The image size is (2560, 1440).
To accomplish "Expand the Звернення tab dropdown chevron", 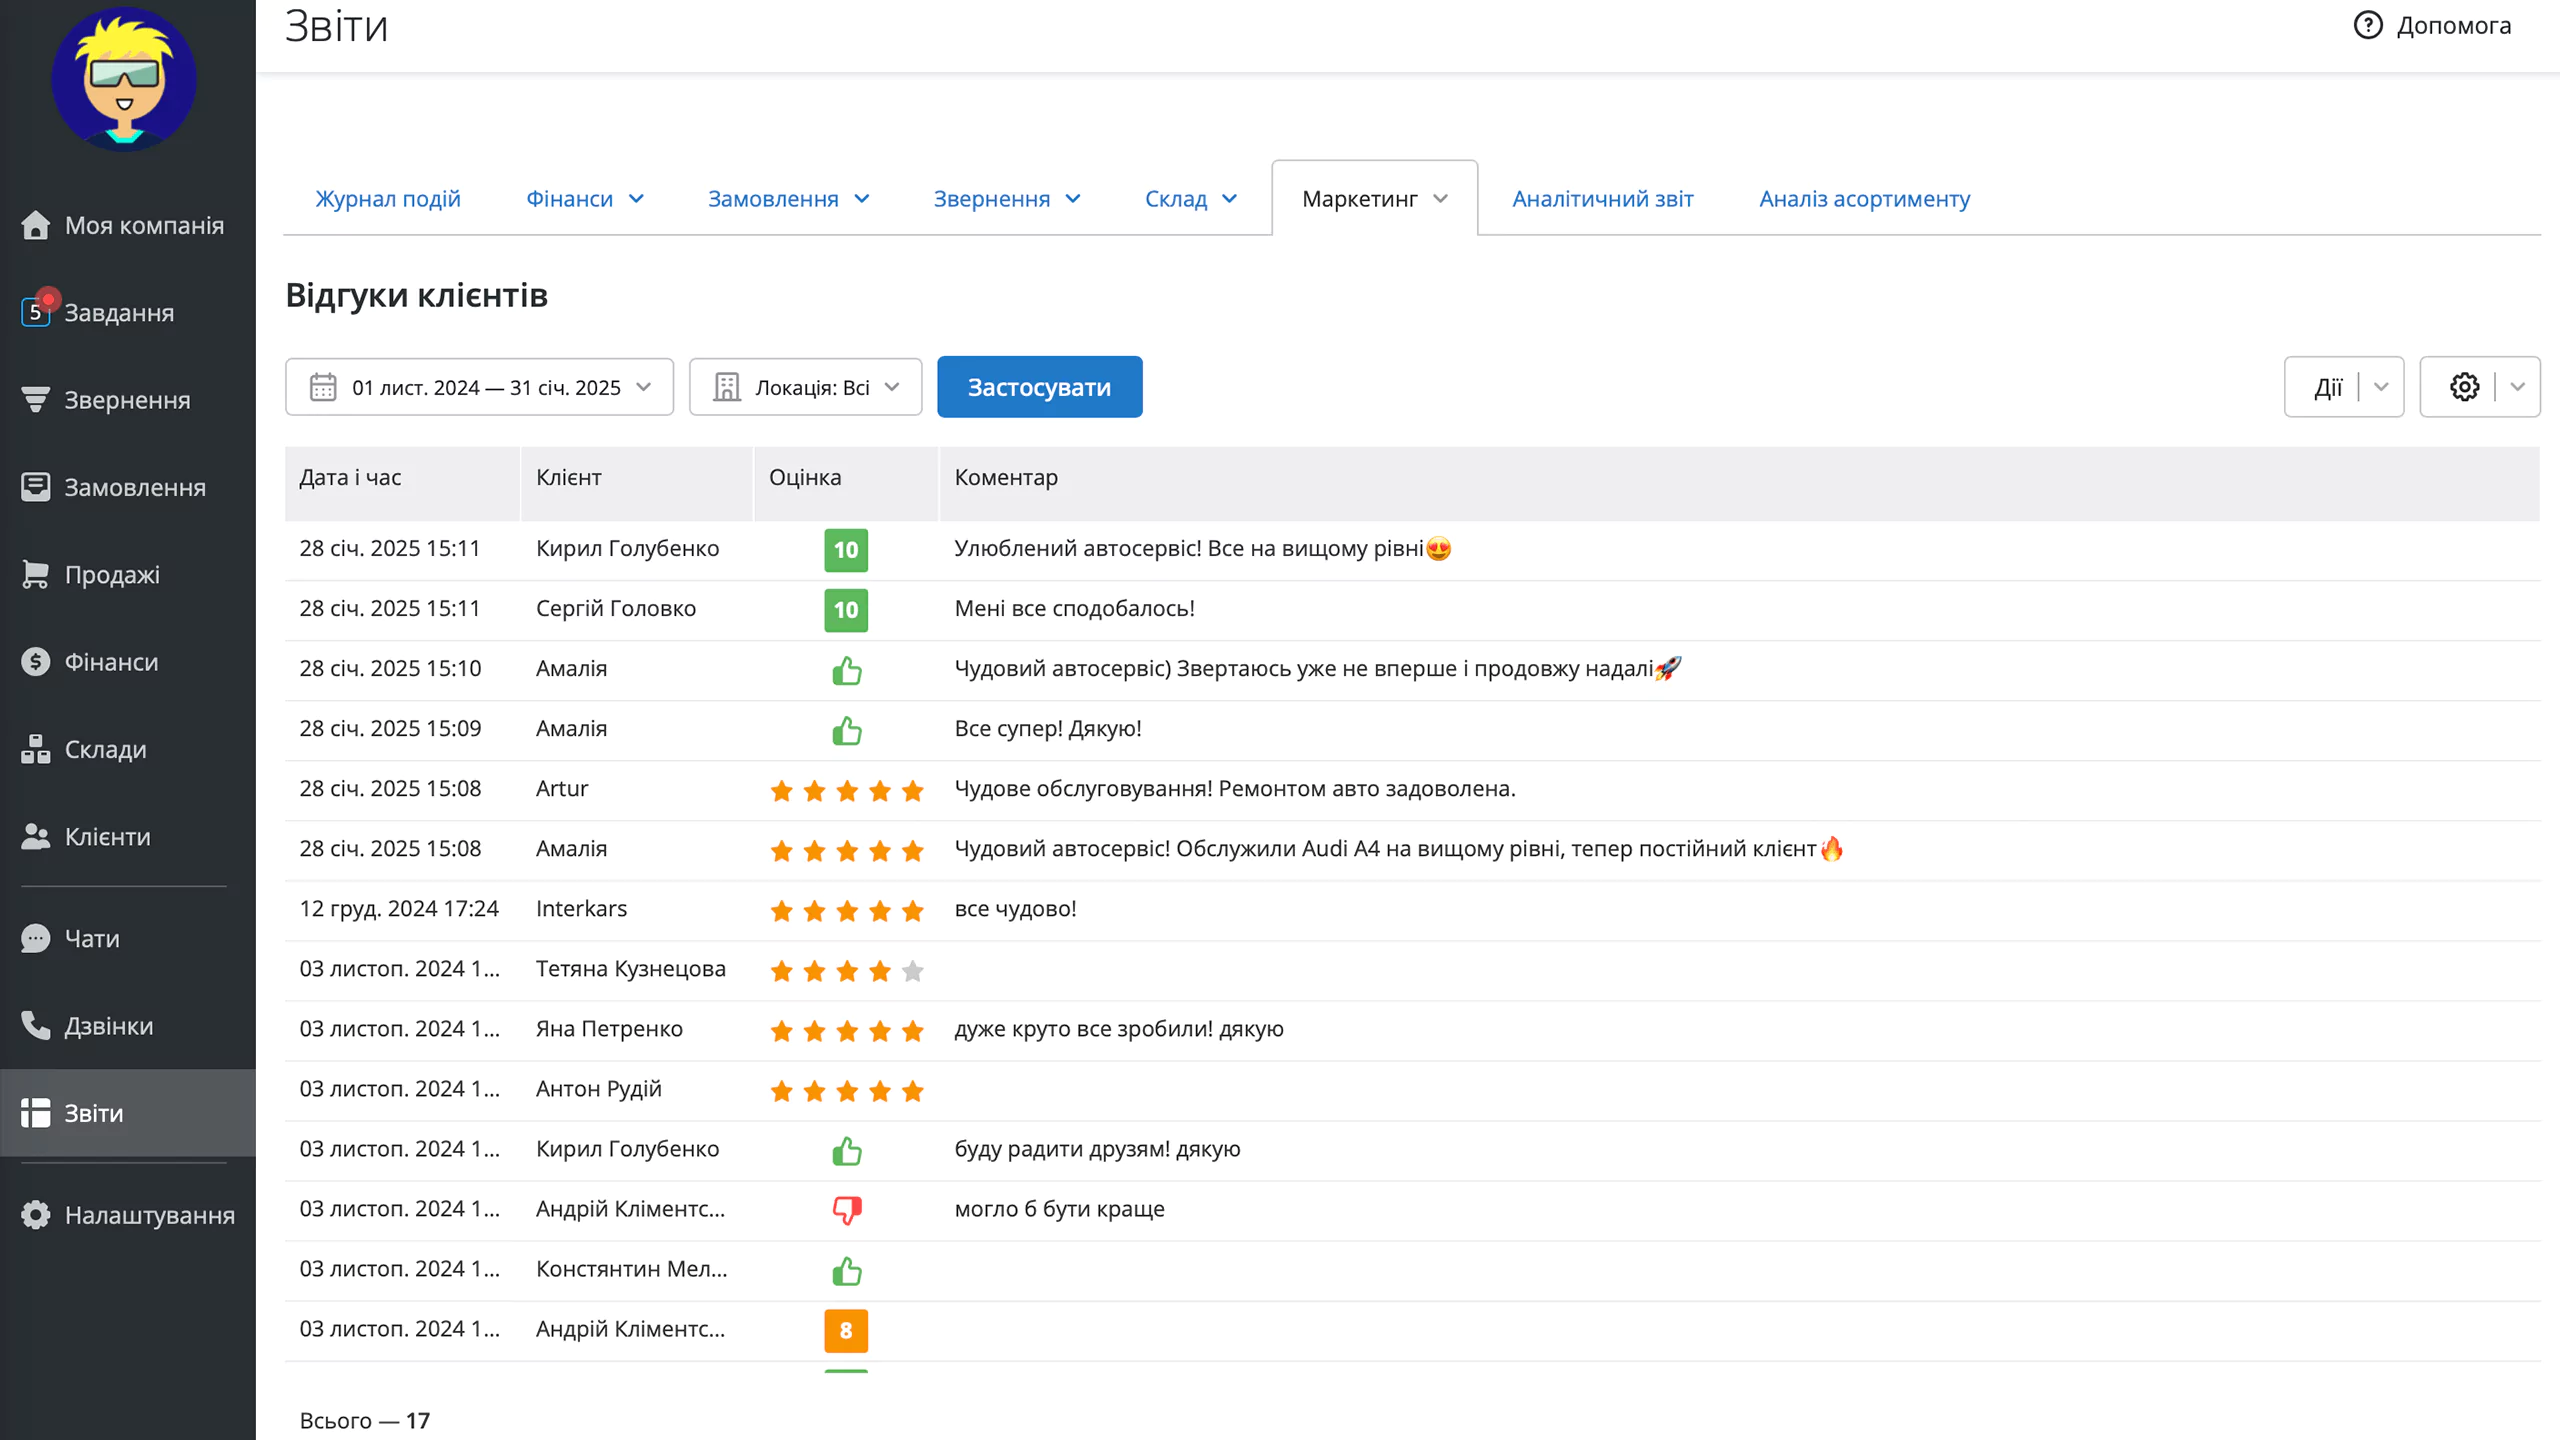I will [x=1073, y=199].
